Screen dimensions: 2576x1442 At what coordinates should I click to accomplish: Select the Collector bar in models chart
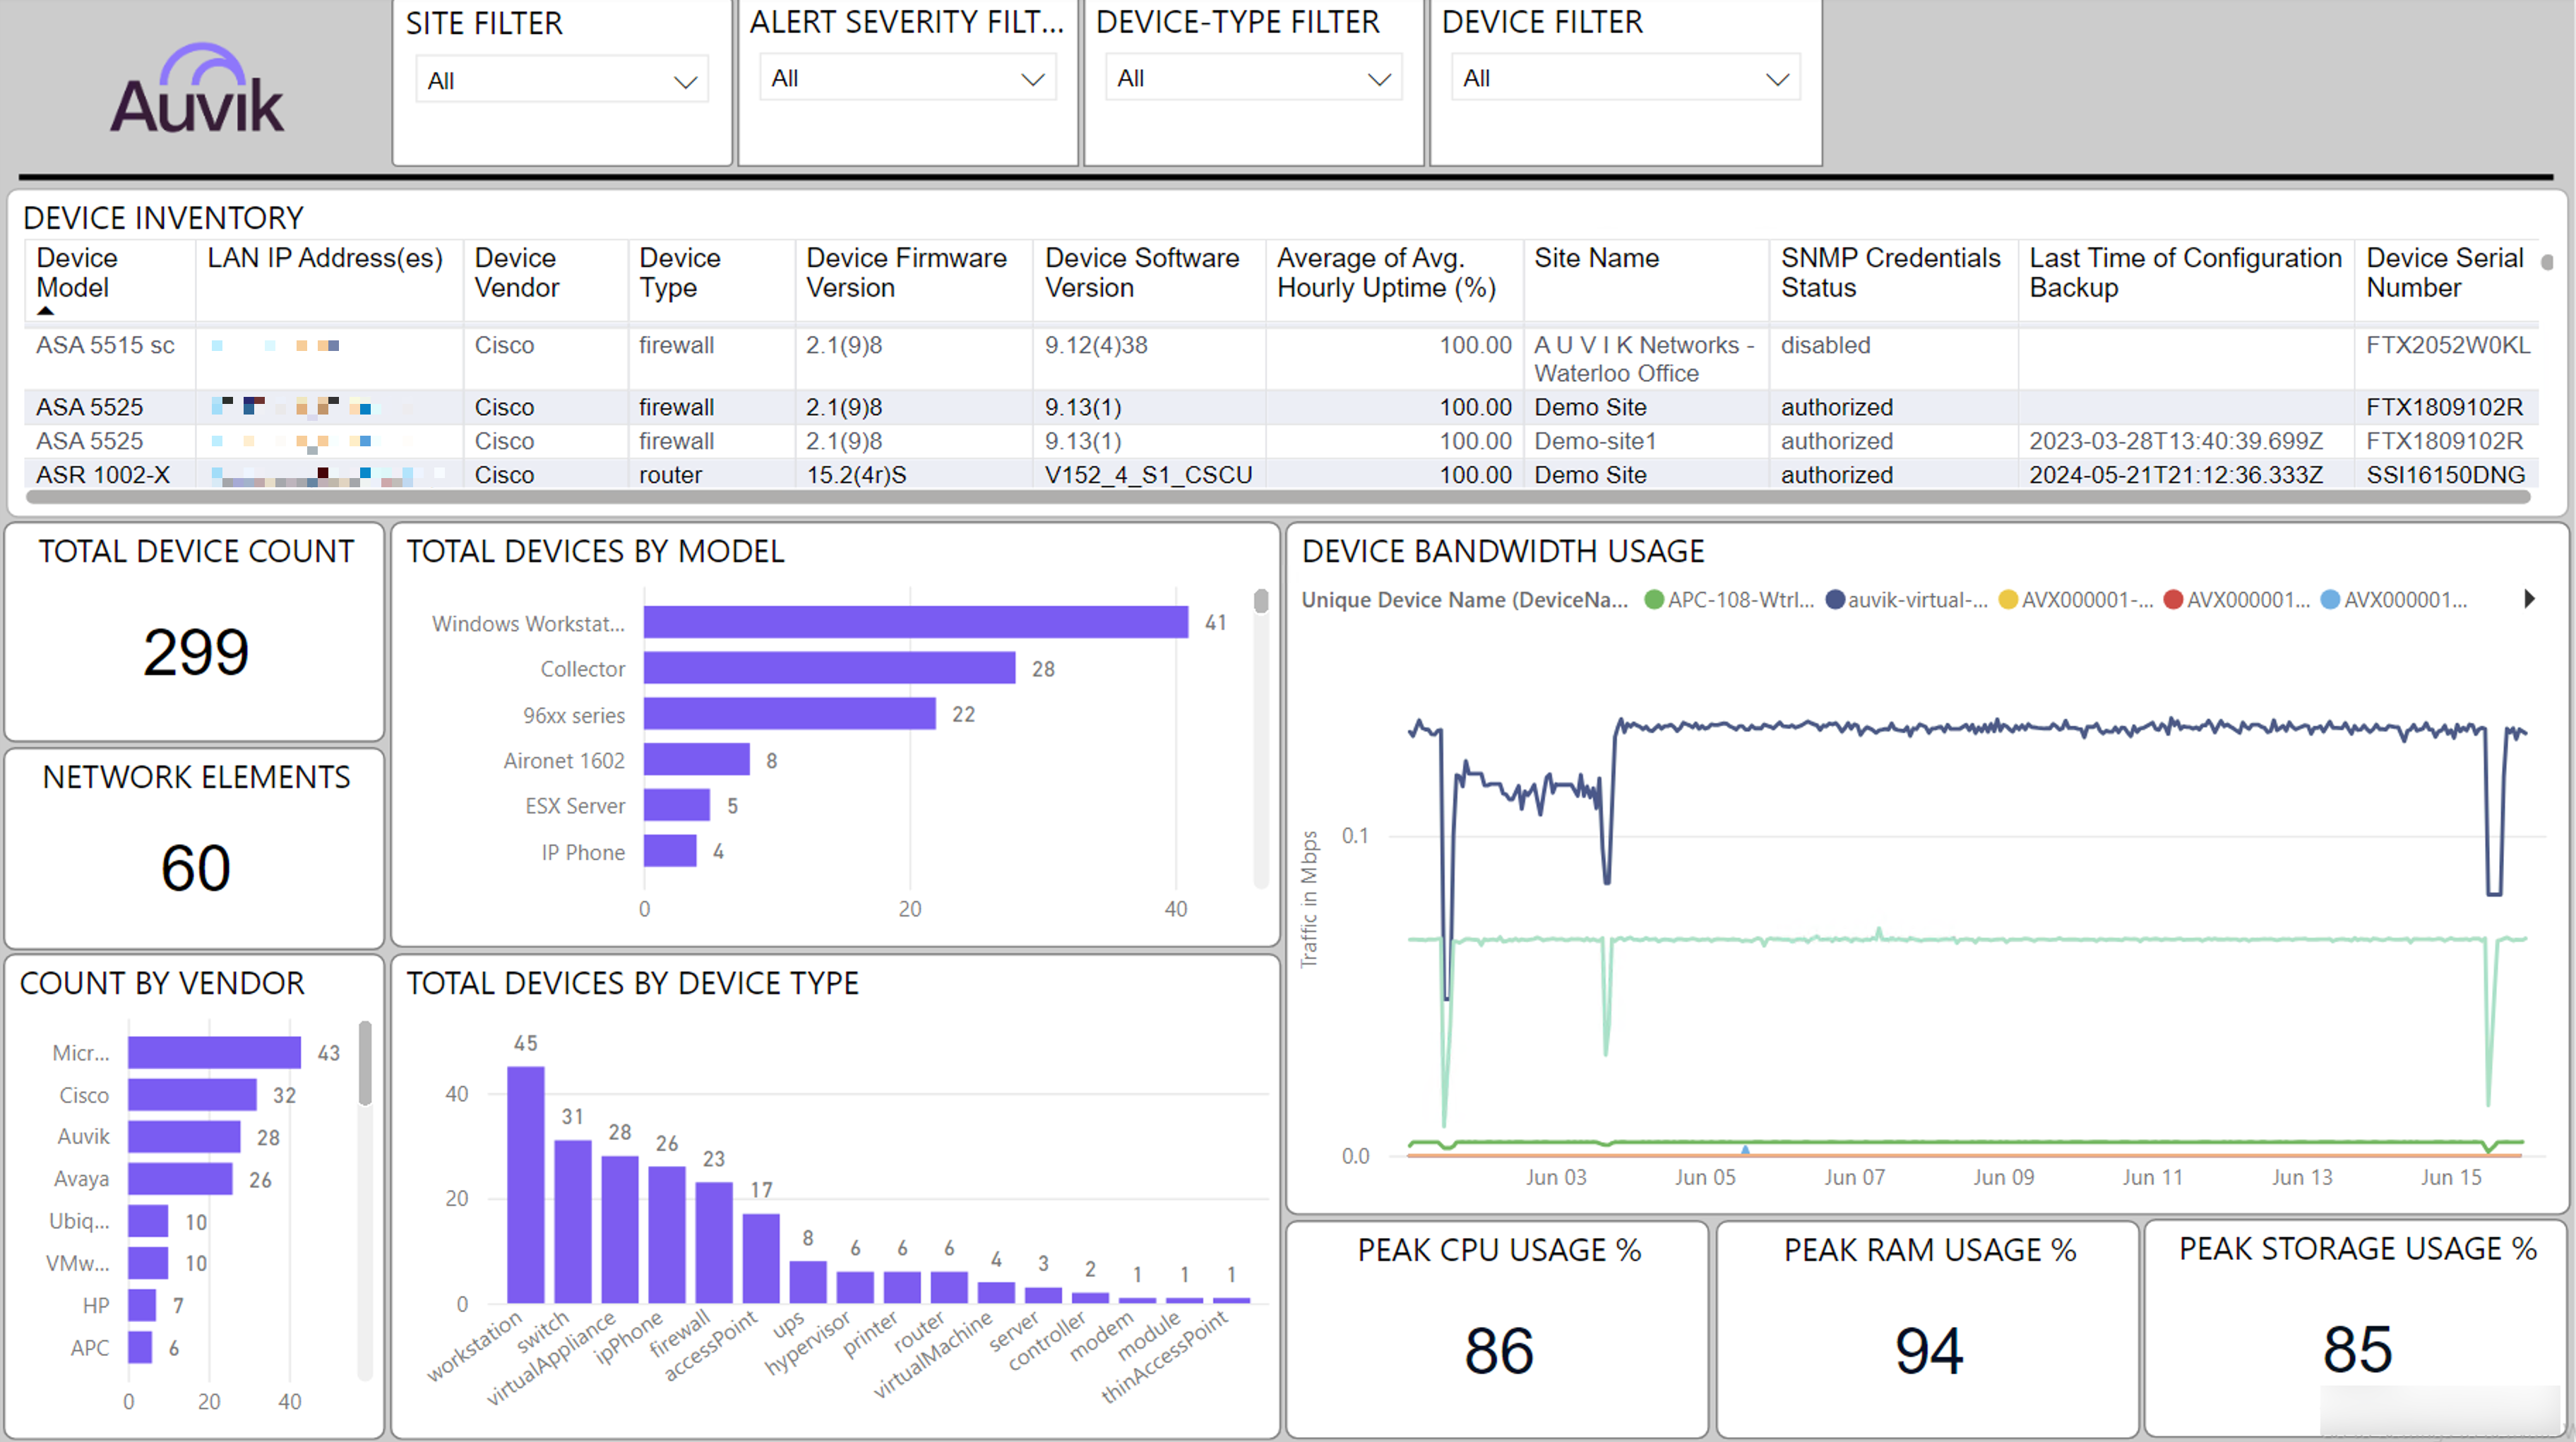point(829,668)
